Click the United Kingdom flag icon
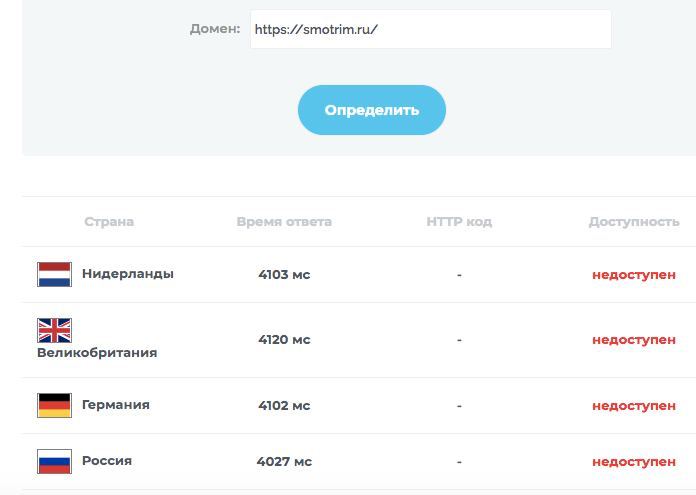 point(54,330)
